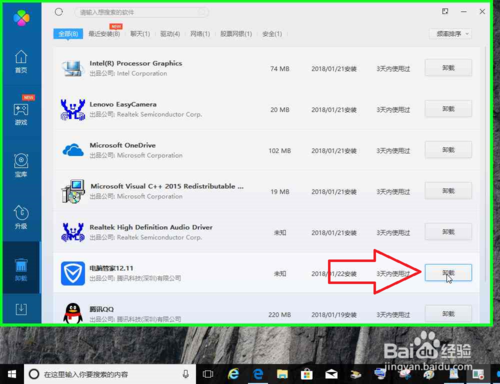Click 卸载 button for 腾讯QQ
Viewport: 500px width, 384px height.
[448, 314]
